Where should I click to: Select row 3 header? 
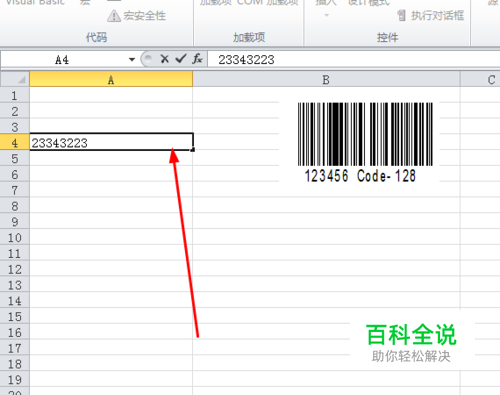click(15, 127)
